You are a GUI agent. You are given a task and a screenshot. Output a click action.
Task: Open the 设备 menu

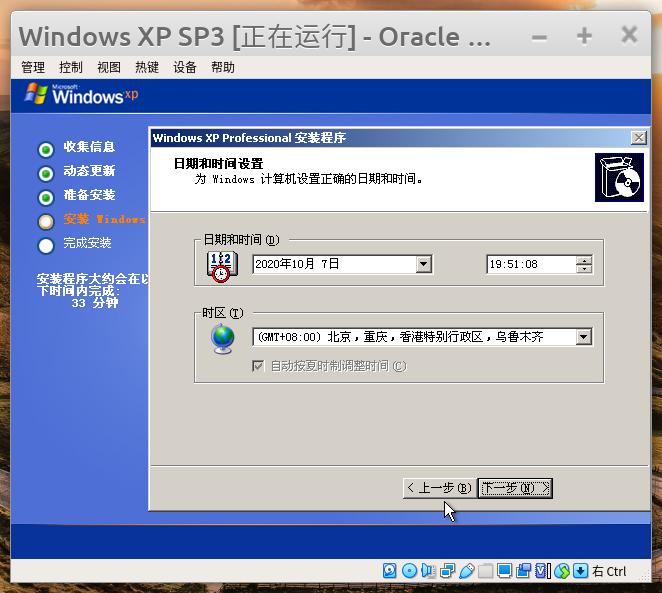pos(185,67)
